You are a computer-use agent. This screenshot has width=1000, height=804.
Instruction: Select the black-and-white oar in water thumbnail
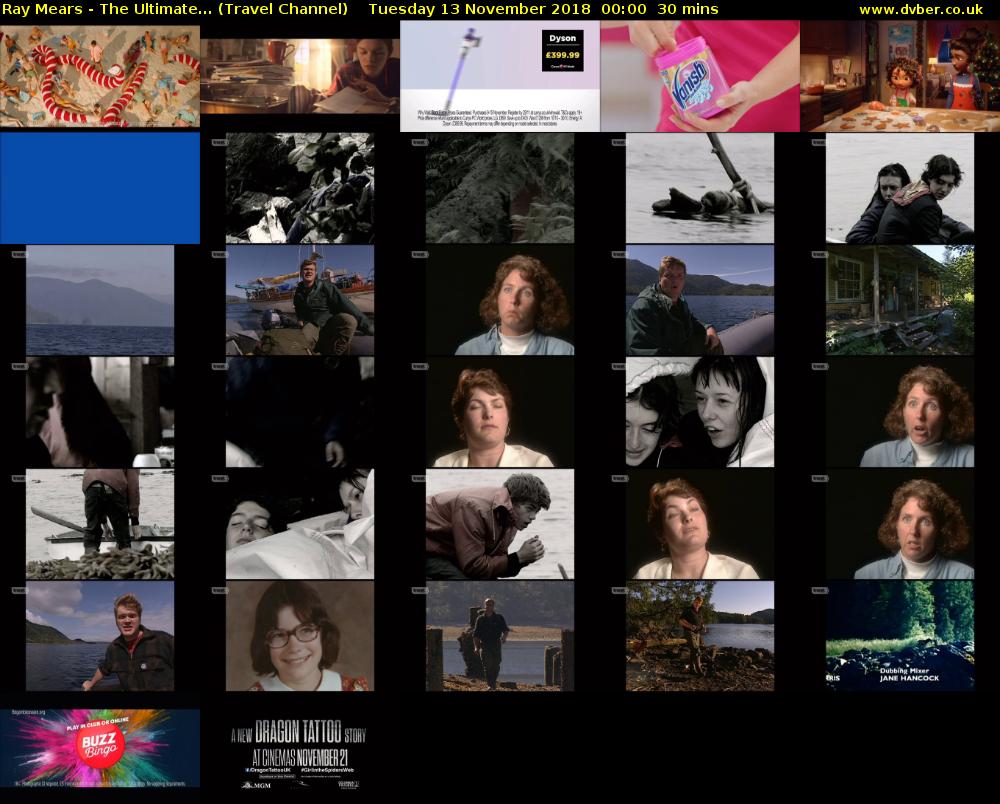pyautogui.click(x=700, y=188)
